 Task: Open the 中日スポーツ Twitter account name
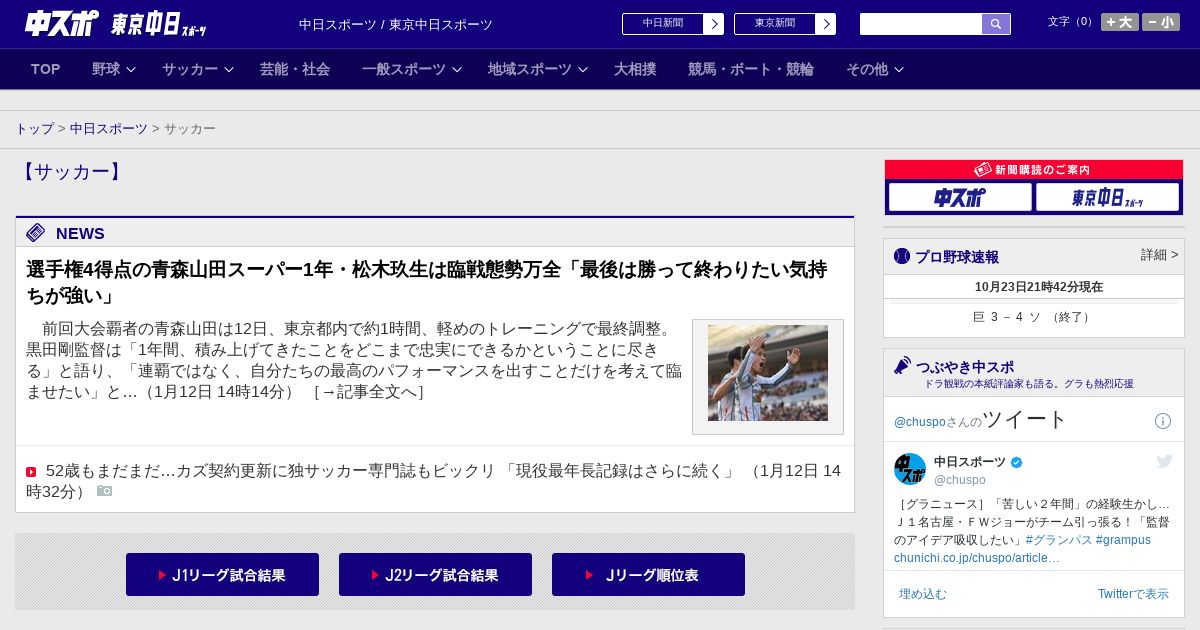click(970, 461)
